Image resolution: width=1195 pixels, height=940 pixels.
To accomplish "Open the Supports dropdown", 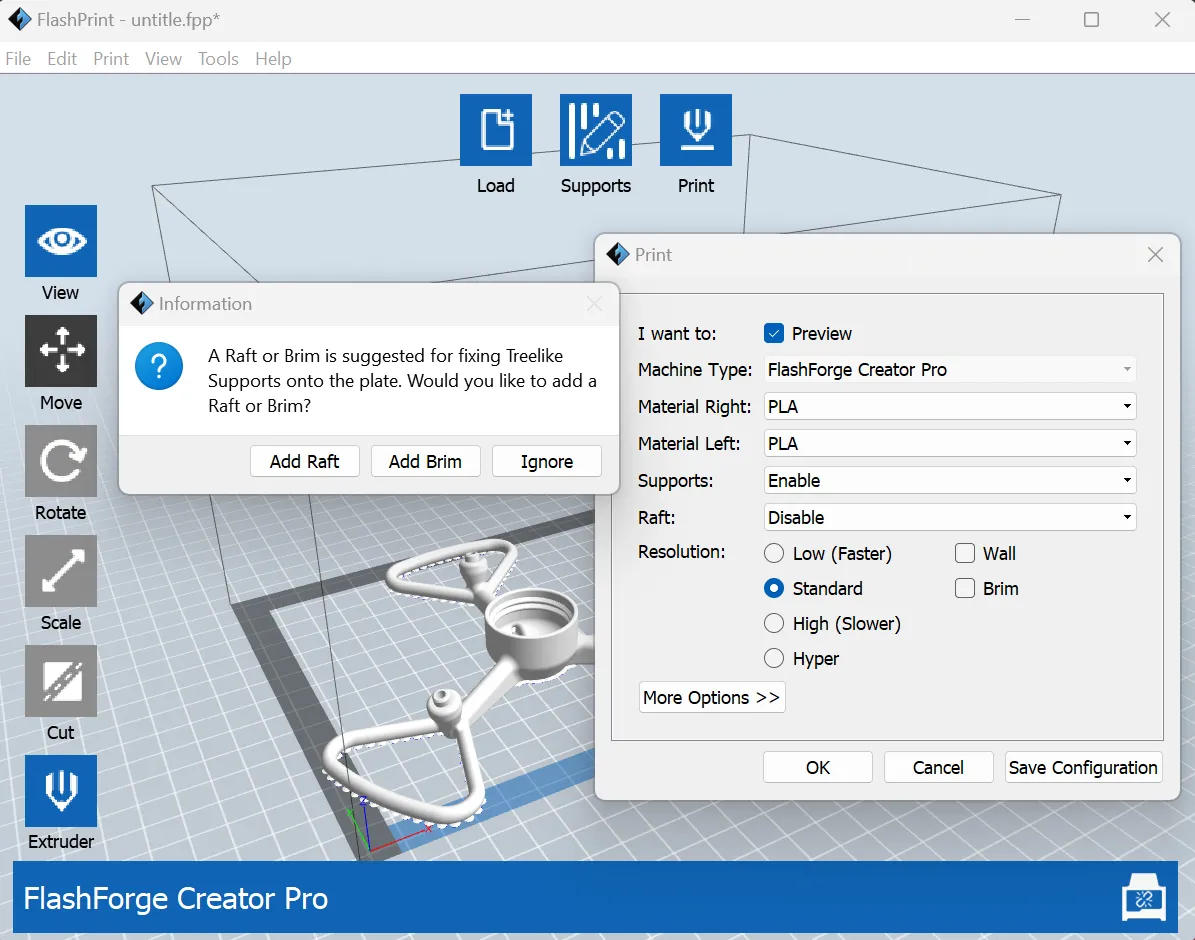I will pyautogui.click(x=950, y=480).
